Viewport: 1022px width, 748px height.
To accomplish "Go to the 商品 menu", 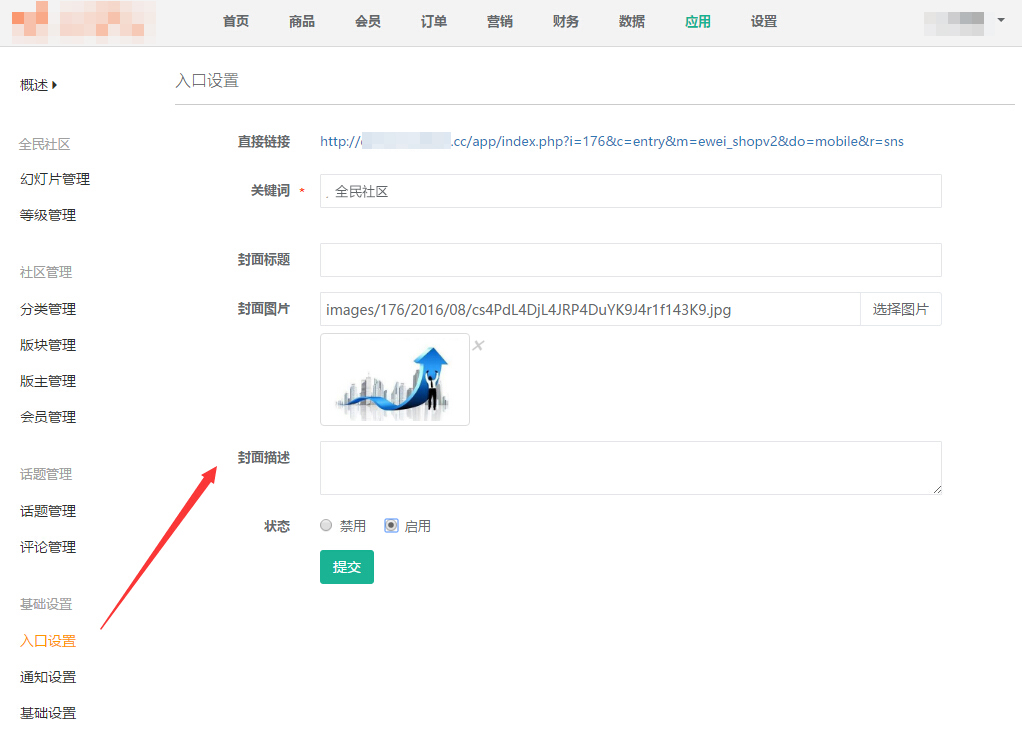I will tap(302, 22).
